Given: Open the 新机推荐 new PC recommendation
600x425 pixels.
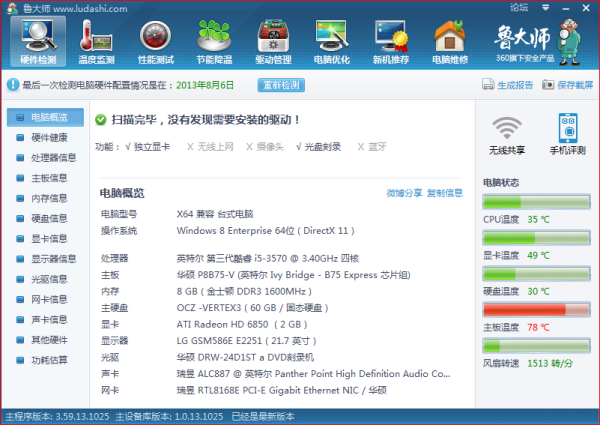Looking at the screenshot, I should pyautogui.click(x=391, y=42).
